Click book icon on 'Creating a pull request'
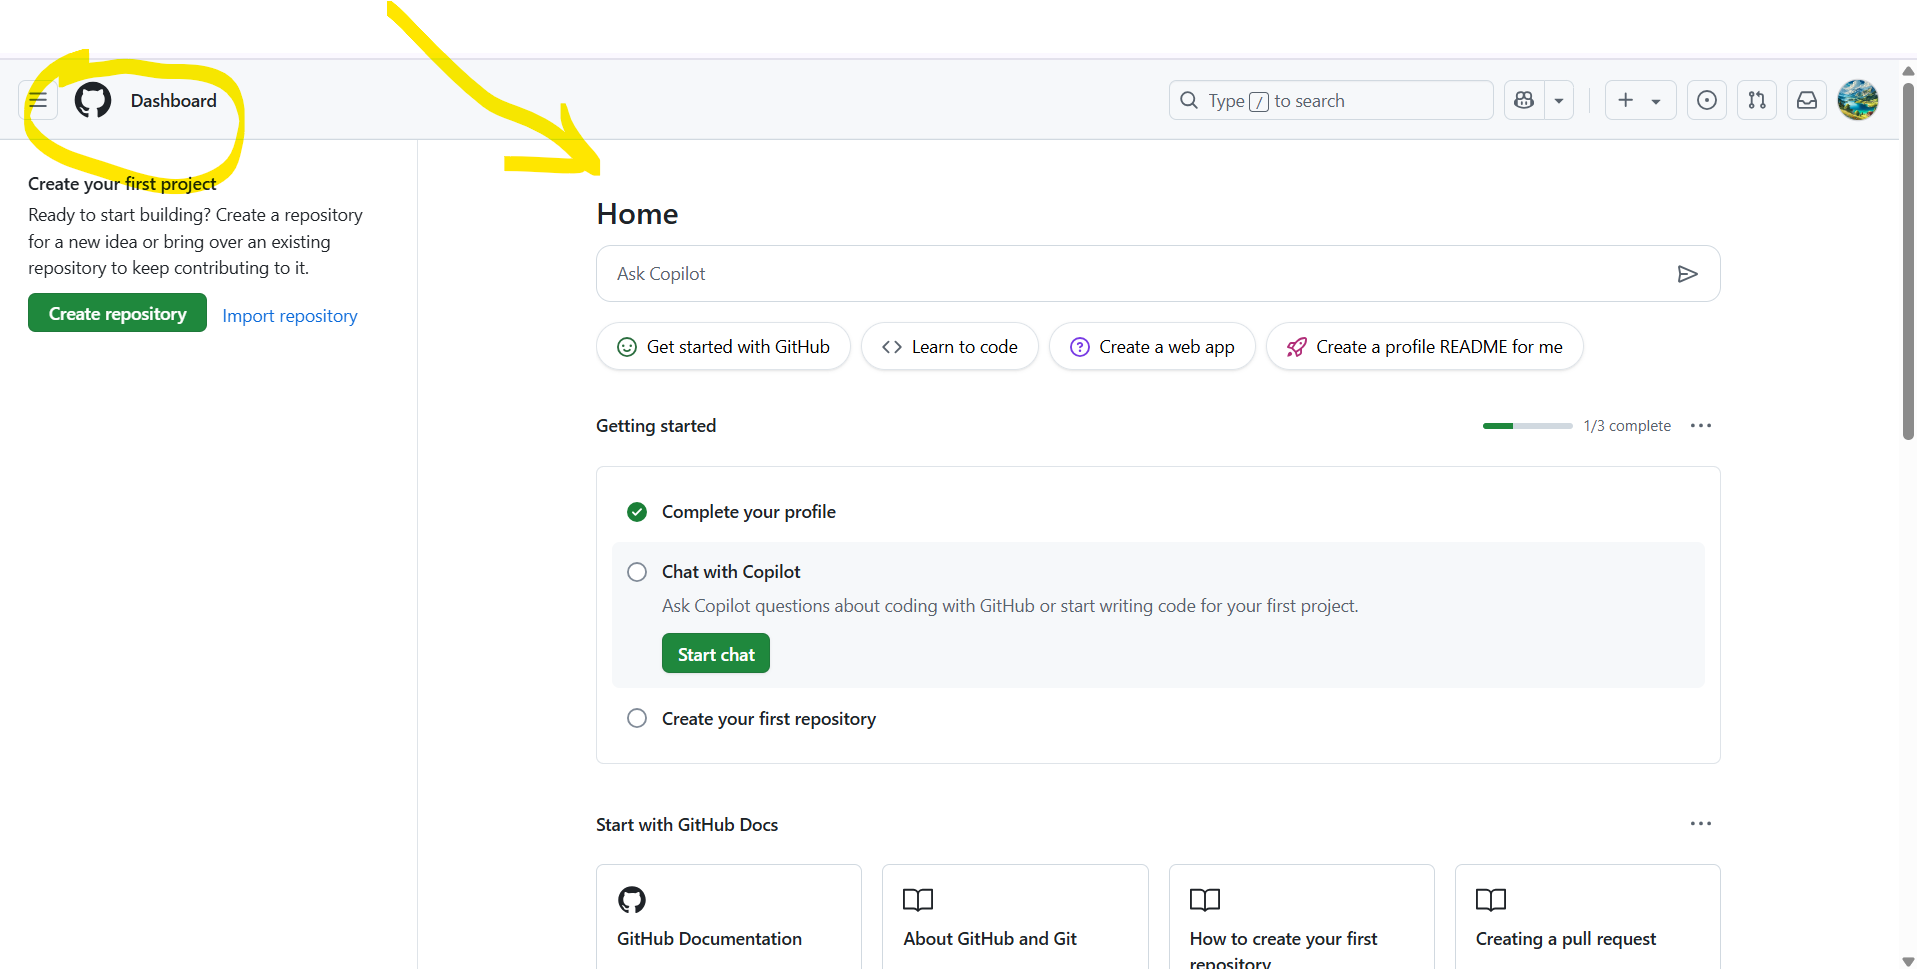The width and height of the screenshot is (1917, 969). tap(1491, 900)
